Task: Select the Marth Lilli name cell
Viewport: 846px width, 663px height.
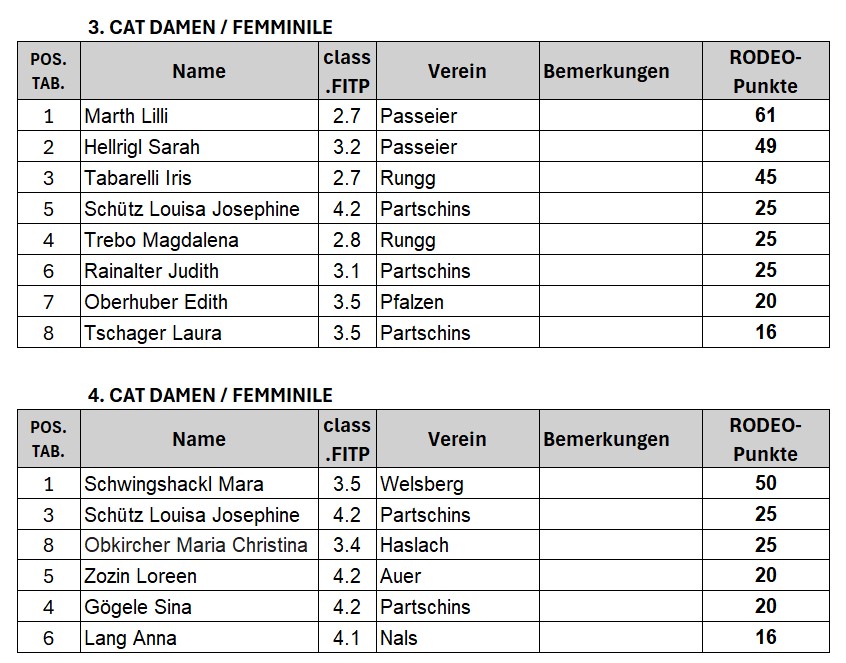Action: point(200,115)
